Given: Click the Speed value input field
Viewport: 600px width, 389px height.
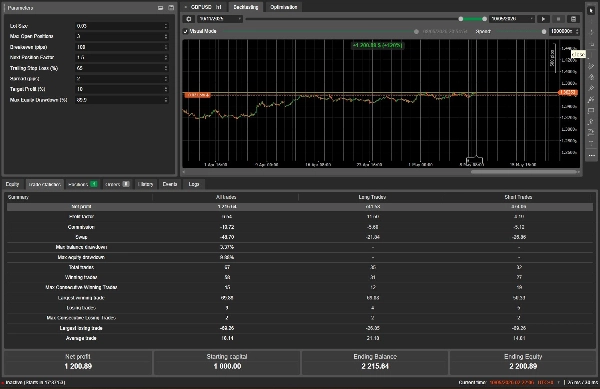Looking at the screenshot, I should (x=562, y=31).
